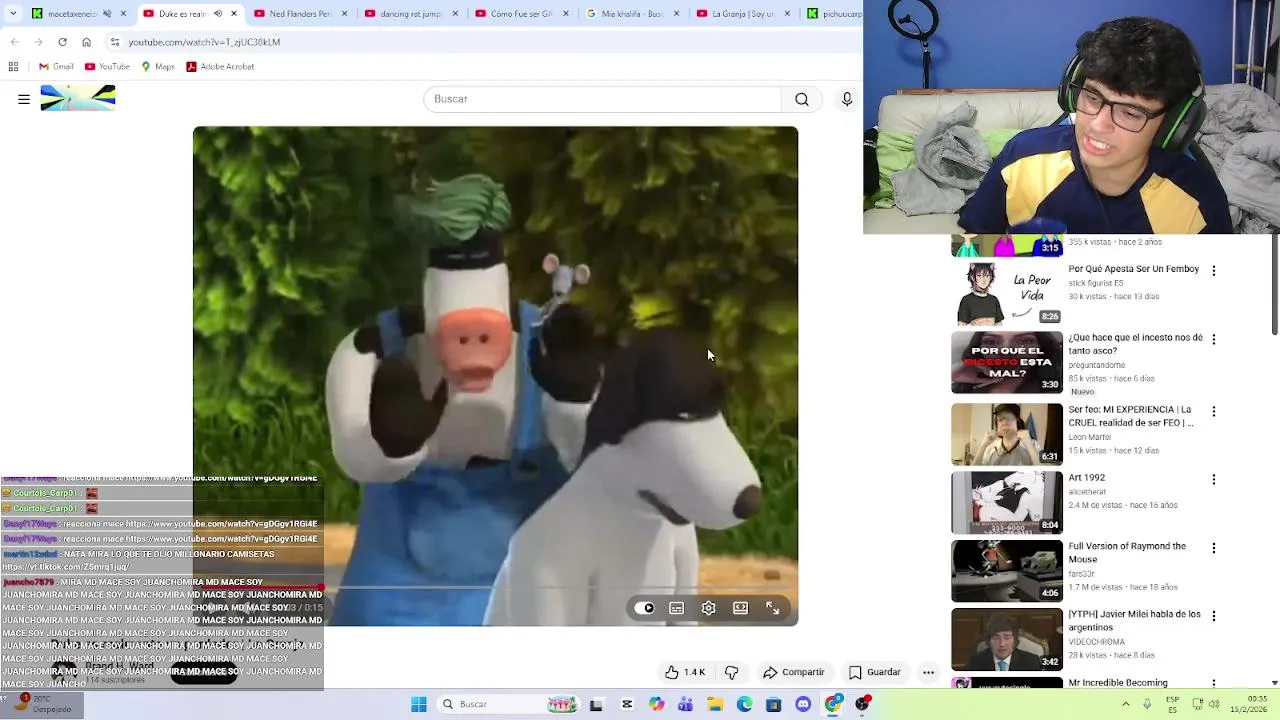
Task: Open Microsoft Teams from the taskbar
Action: point(685,704)
